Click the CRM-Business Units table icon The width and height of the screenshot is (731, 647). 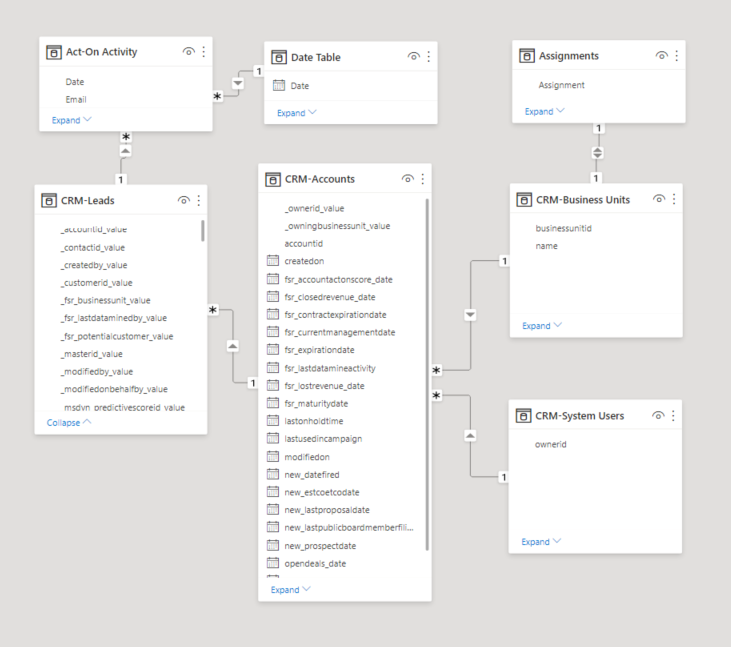click(524, 200)
